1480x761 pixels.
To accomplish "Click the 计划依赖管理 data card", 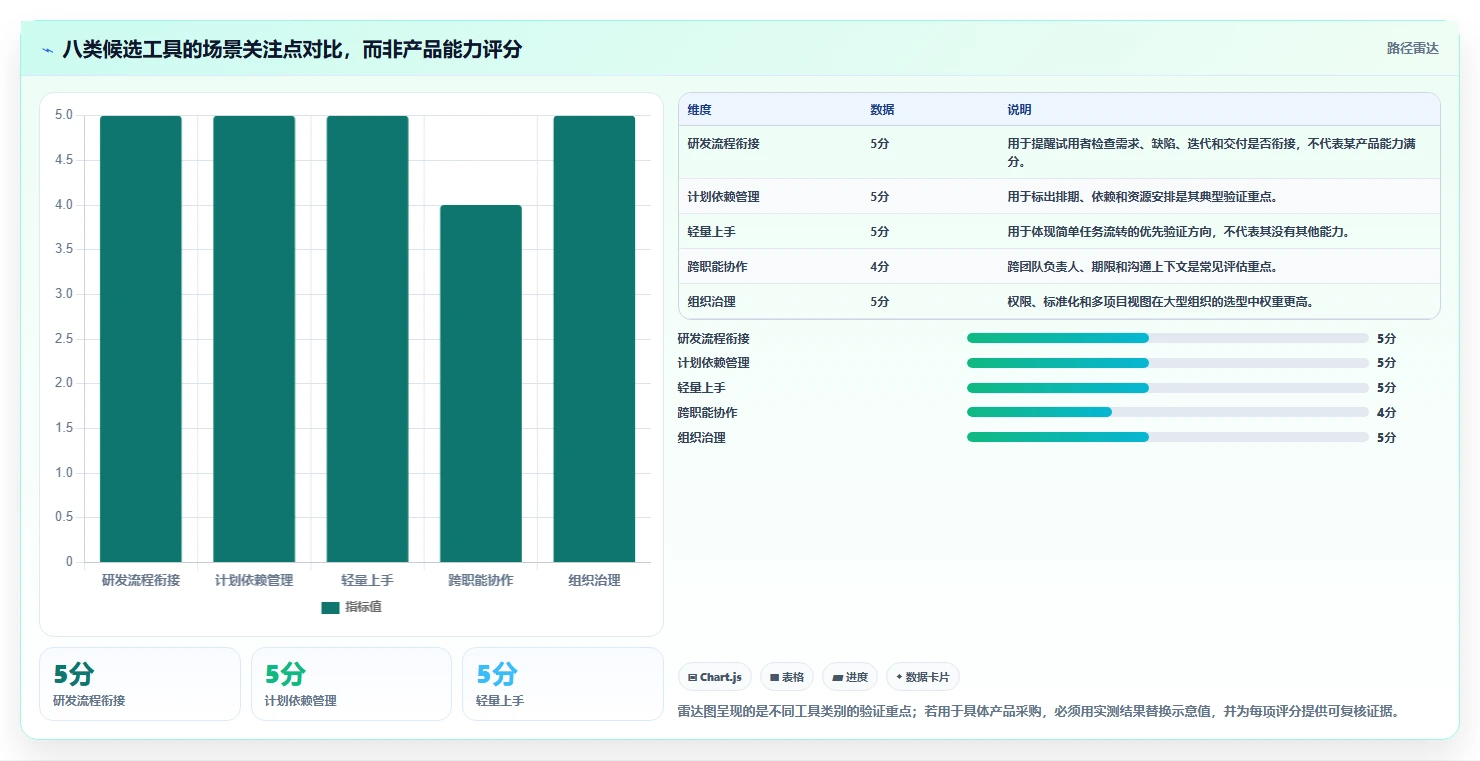I will [351, 684].
